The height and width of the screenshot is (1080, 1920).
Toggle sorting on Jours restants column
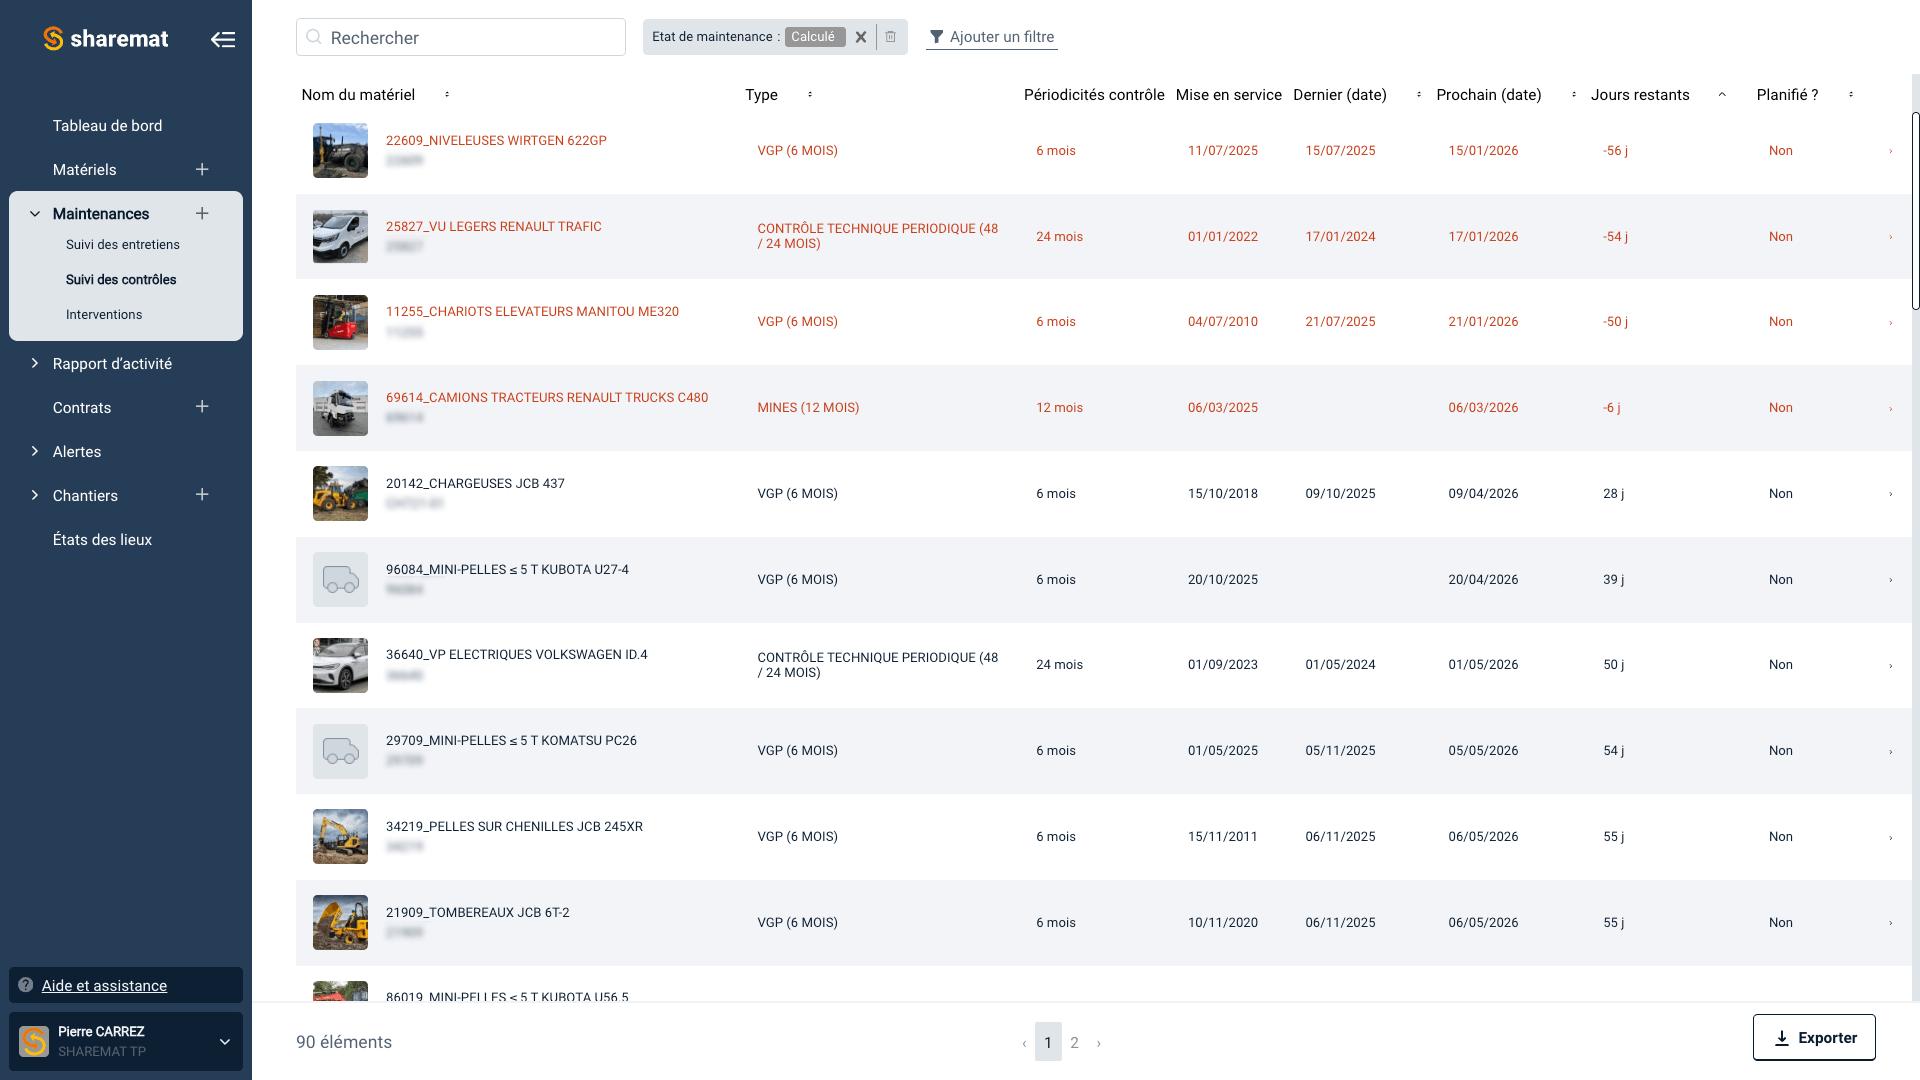[1722, 94]
